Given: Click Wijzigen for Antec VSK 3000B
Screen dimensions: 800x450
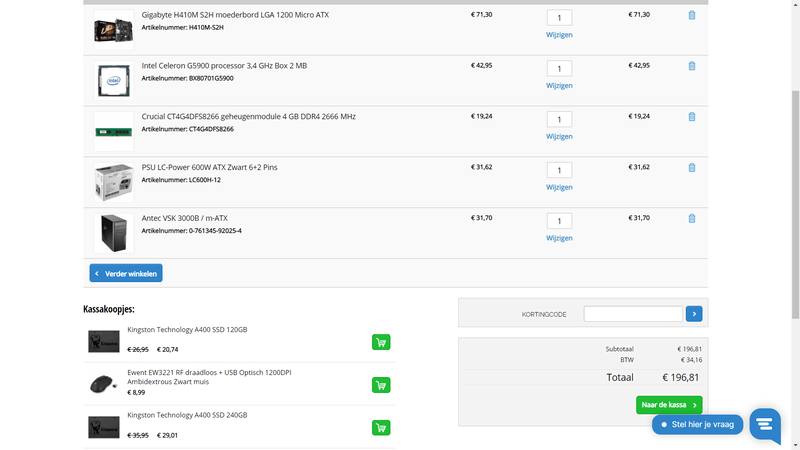Looking at the screenshot, I should [559, 238].
